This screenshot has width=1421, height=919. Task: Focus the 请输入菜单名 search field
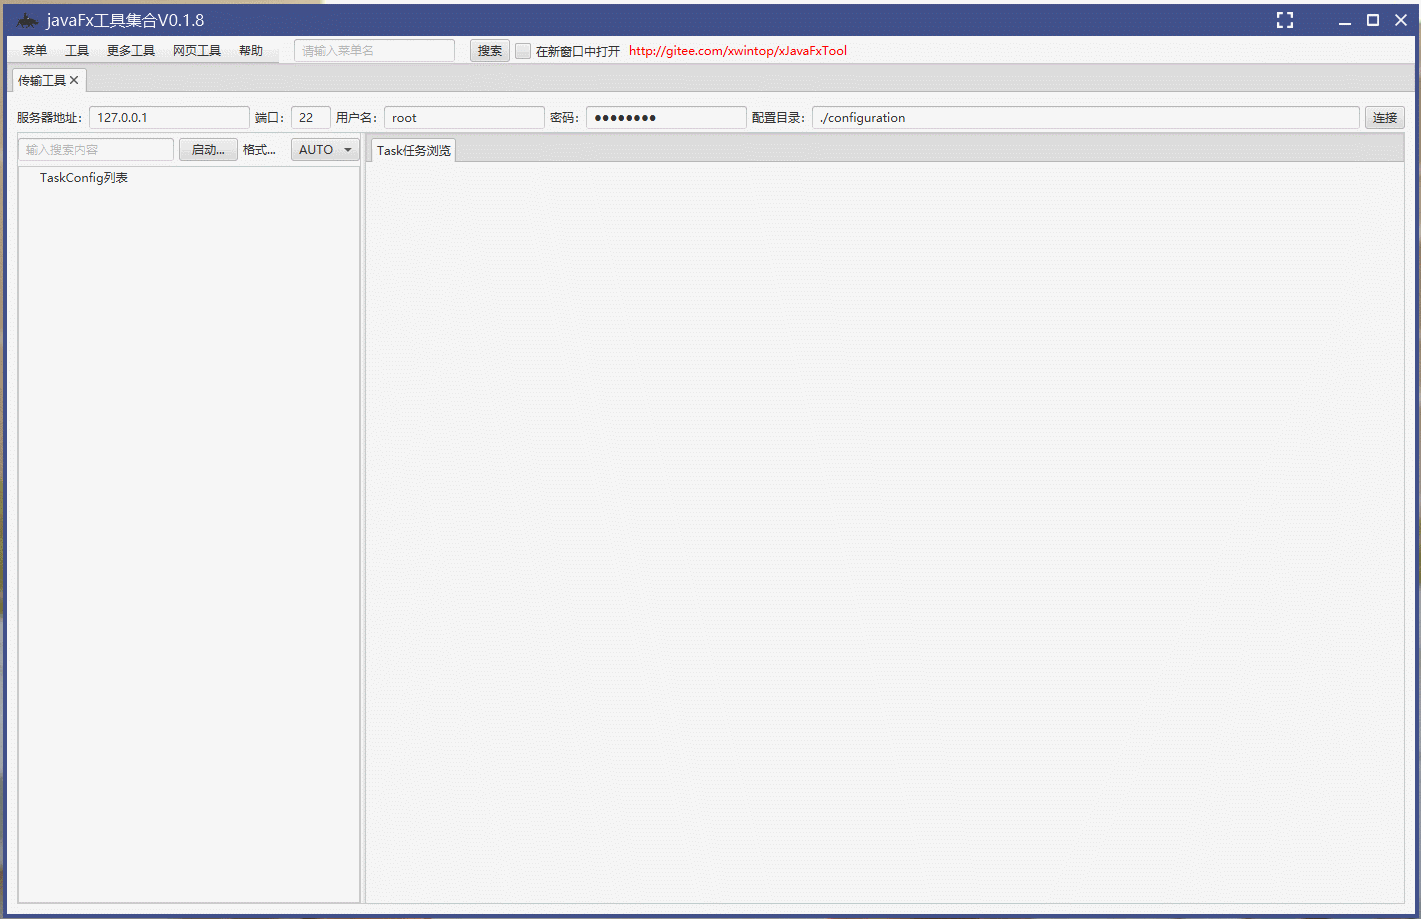(x=374, y=51)
